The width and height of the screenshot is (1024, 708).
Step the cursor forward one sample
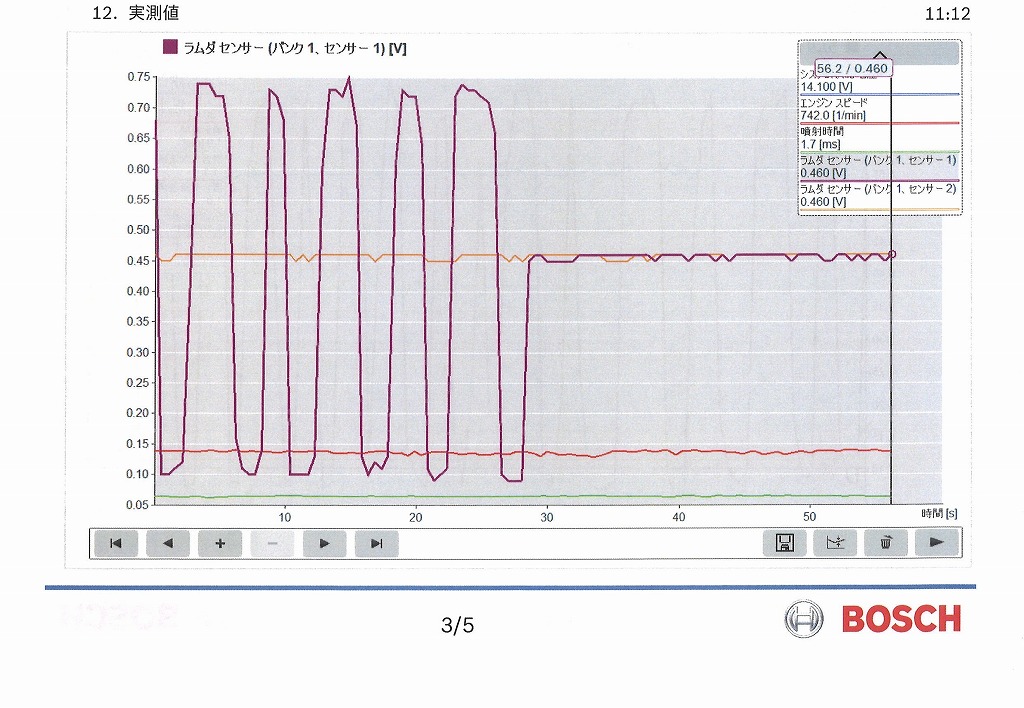tap(324, 544)
